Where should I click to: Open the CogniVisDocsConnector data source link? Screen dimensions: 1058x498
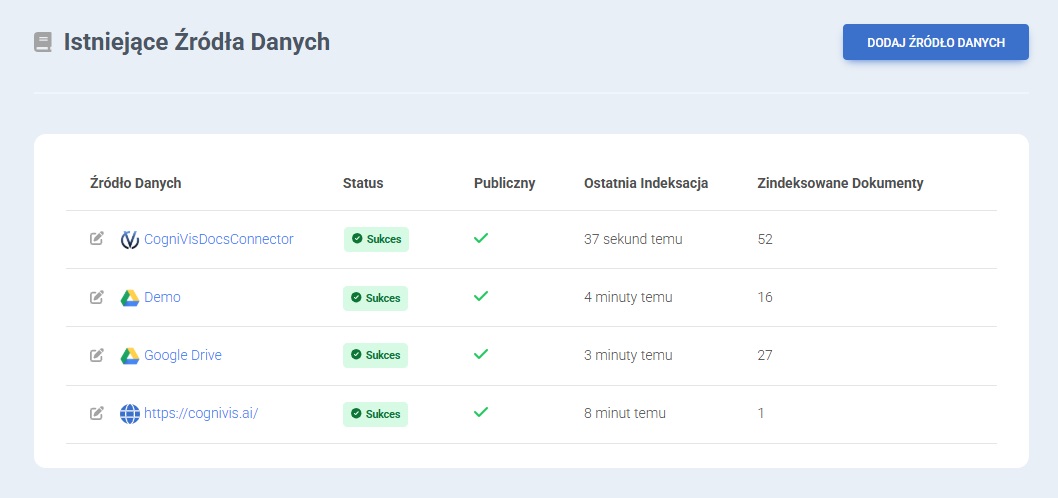[x=218, y=239]
